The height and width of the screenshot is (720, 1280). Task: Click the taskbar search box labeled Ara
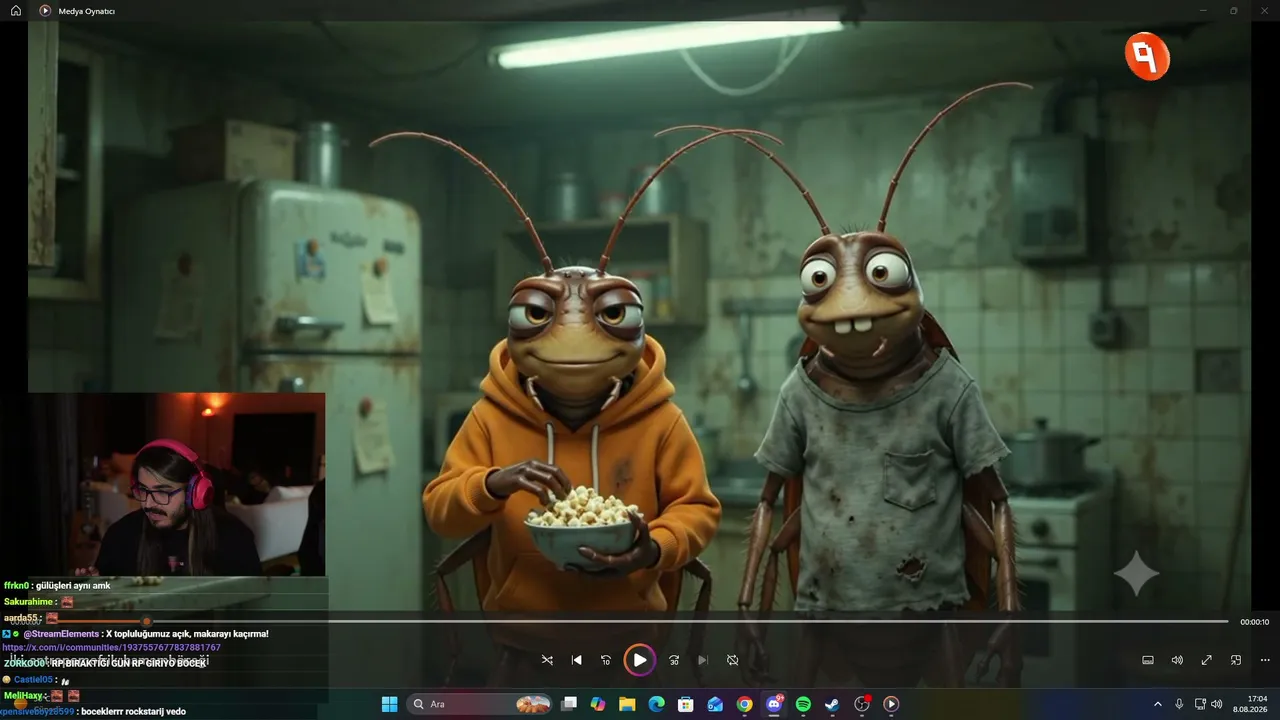pos(481,704)
